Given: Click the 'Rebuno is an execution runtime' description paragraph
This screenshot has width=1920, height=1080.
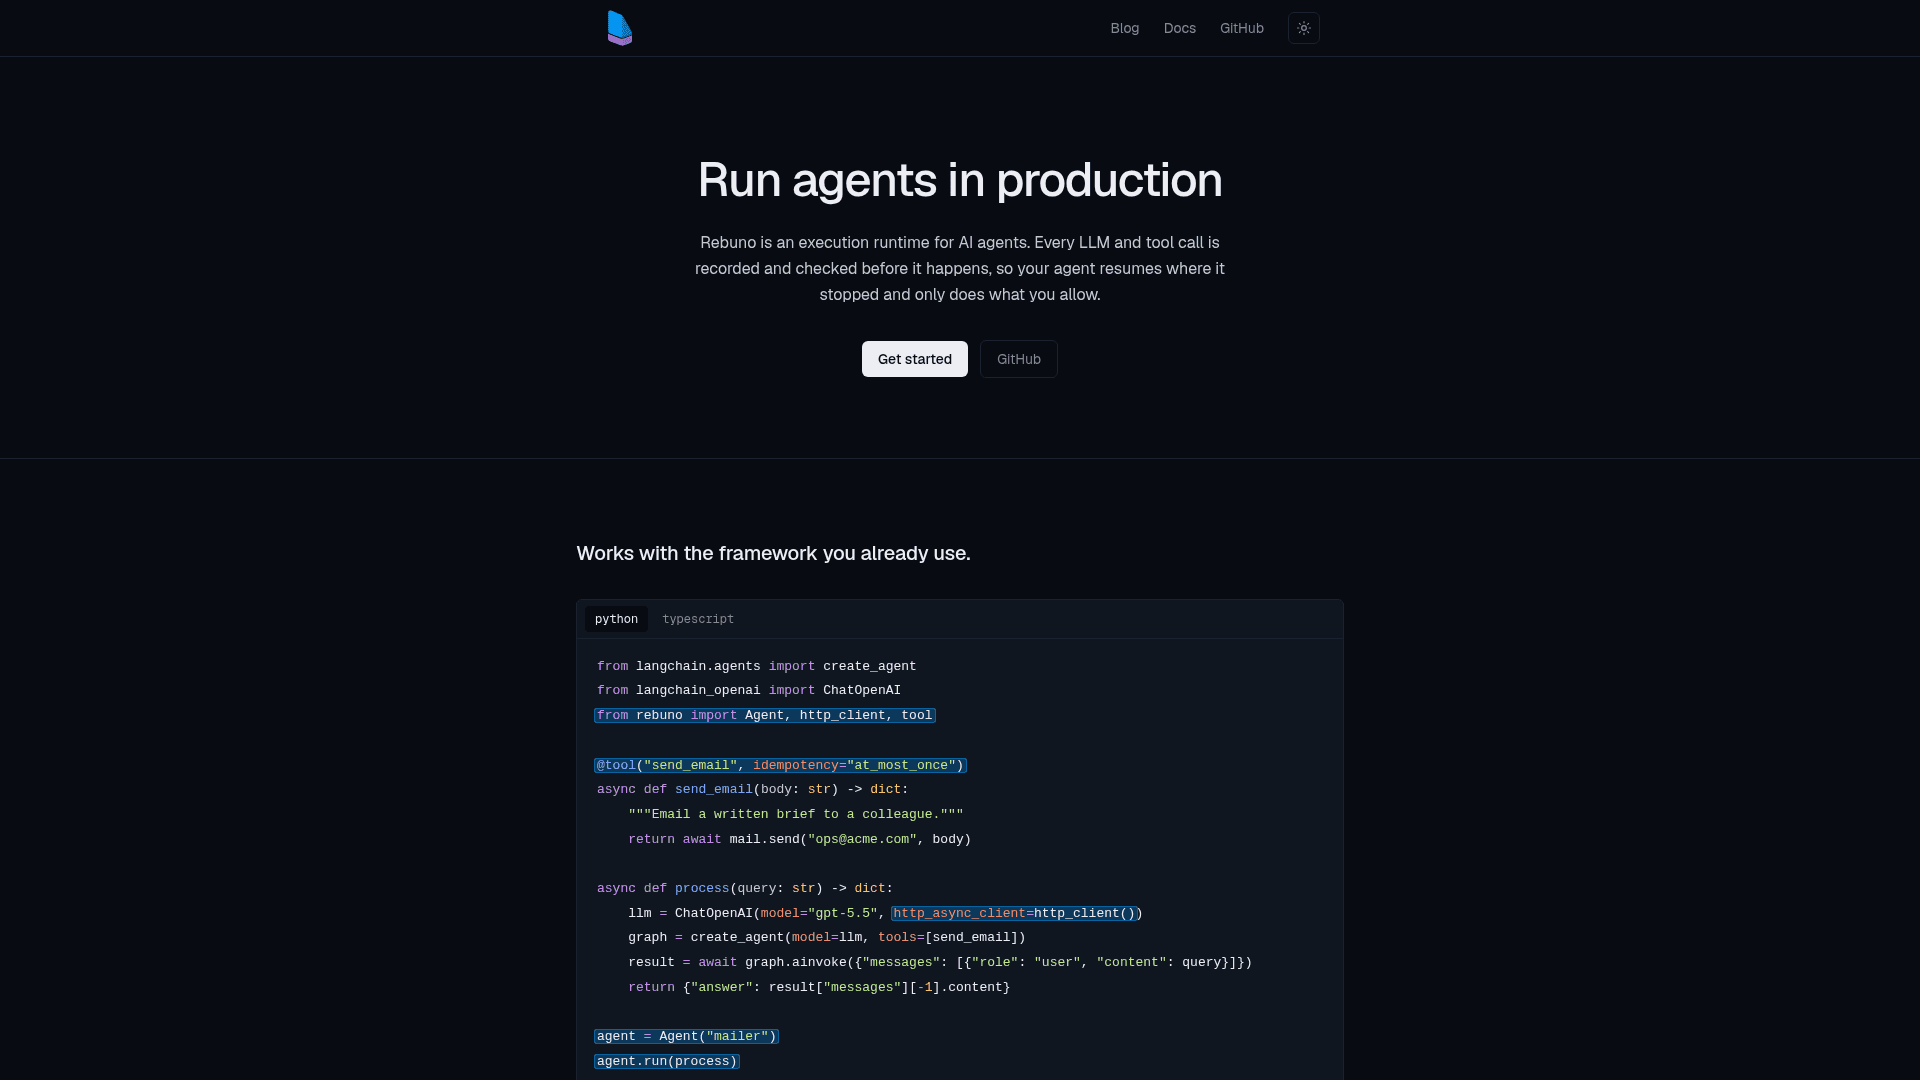Looking at the screenshot, I should coord(960,268).
